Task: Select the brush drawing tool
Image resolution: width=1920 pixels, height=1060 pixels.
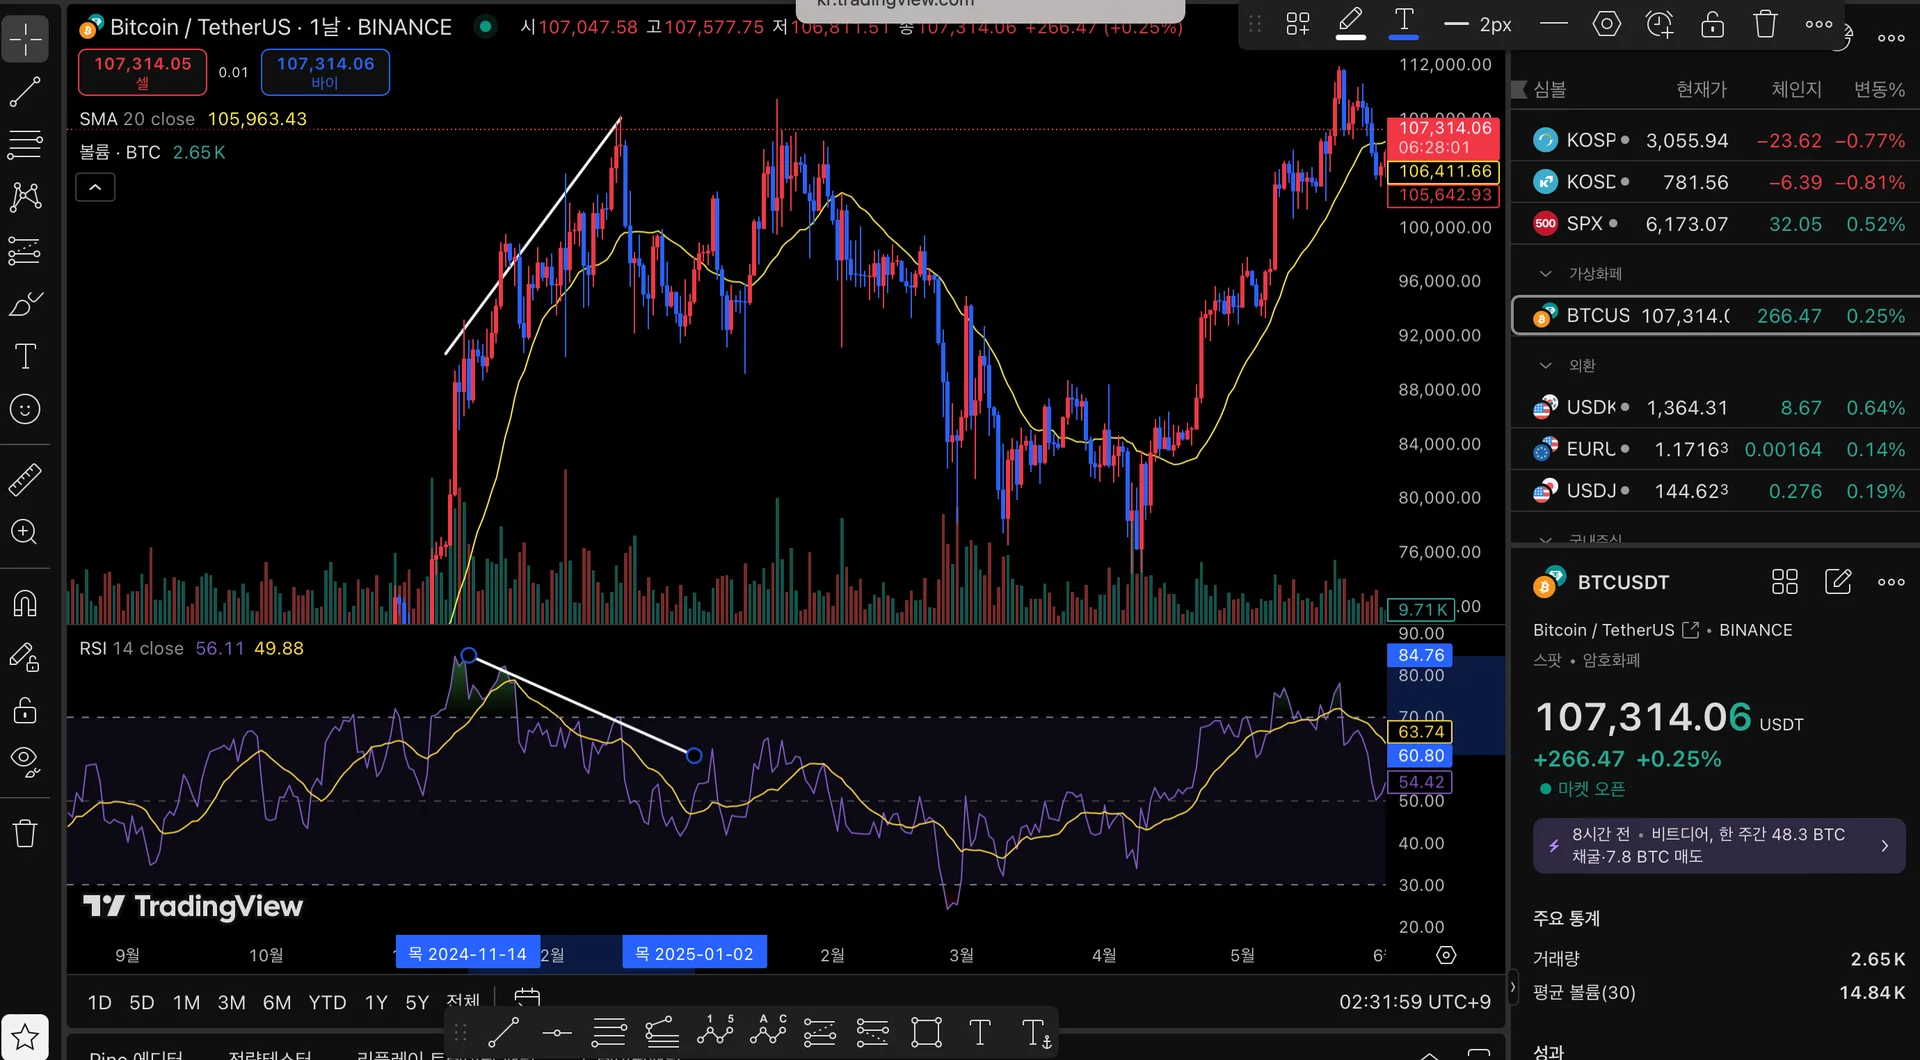Action: click(25, 304)
